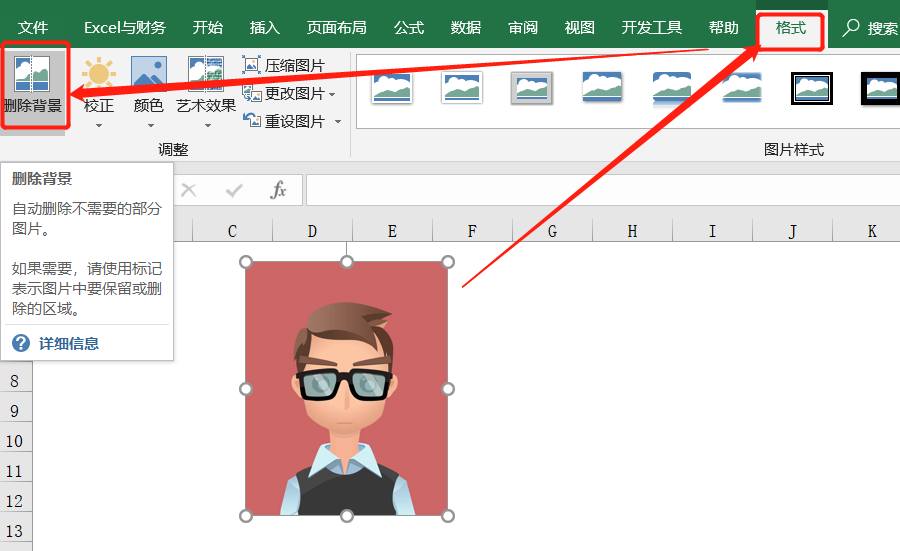
Task: Click Reset Picture (重设图片) button
Action: [x=284, y=121]
